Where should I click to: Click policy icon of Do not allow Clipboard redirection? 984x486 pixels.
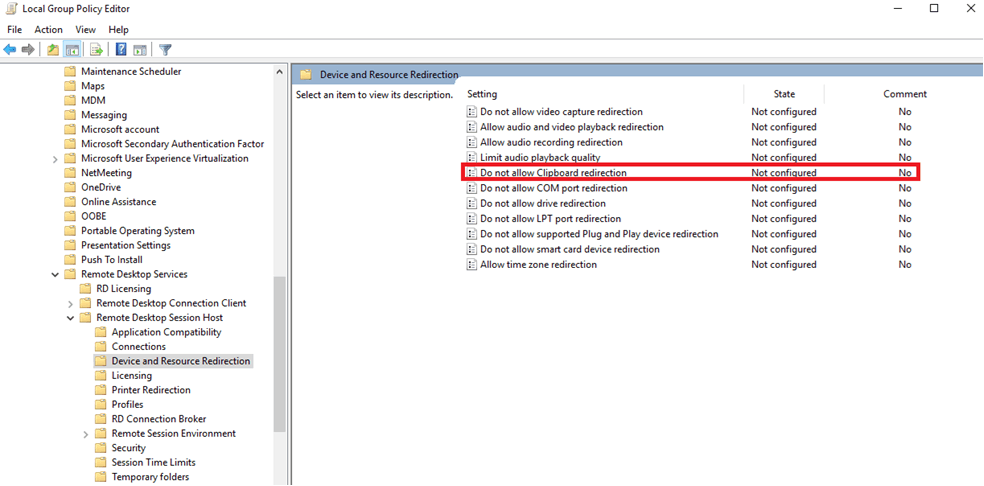(472, 173)
